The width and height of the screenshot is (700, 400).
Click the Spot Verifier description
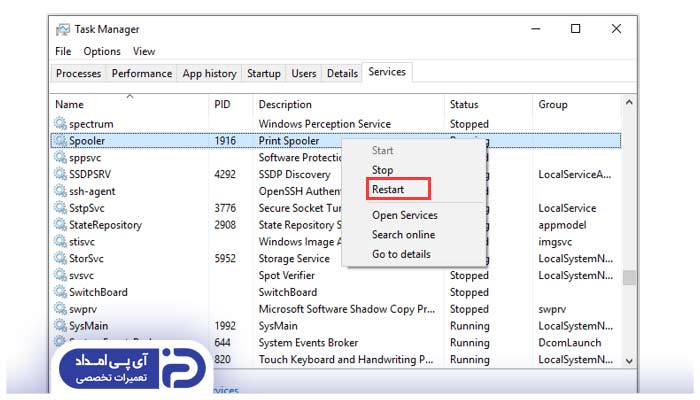287,275
